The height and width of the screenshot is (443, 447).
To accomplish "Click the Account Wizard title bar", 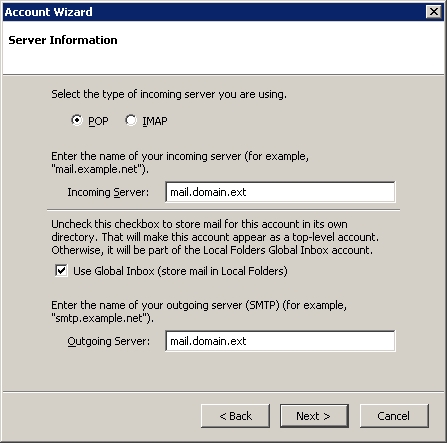I will (213, 12).
